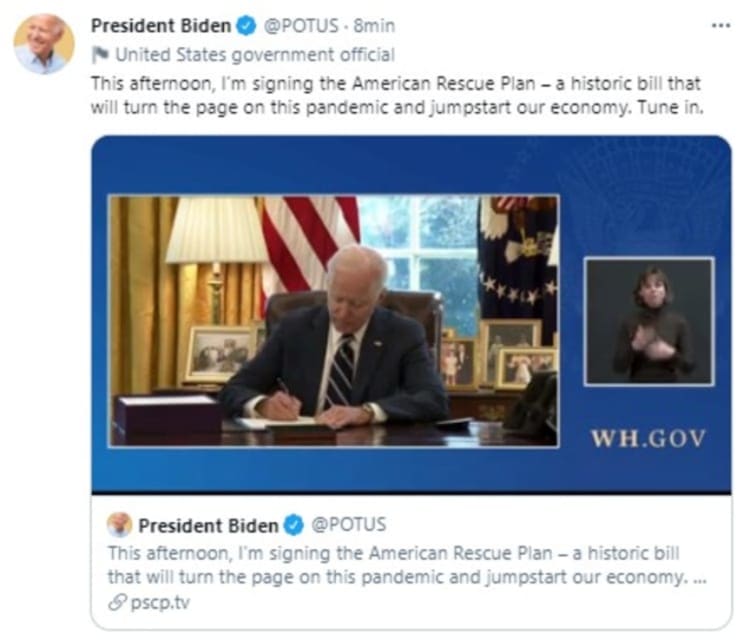Click the verified badge in the quoted card
Image resolution: width=750 pixels, height=641 pixels.
pyautogui.click(x=294, y=525)
